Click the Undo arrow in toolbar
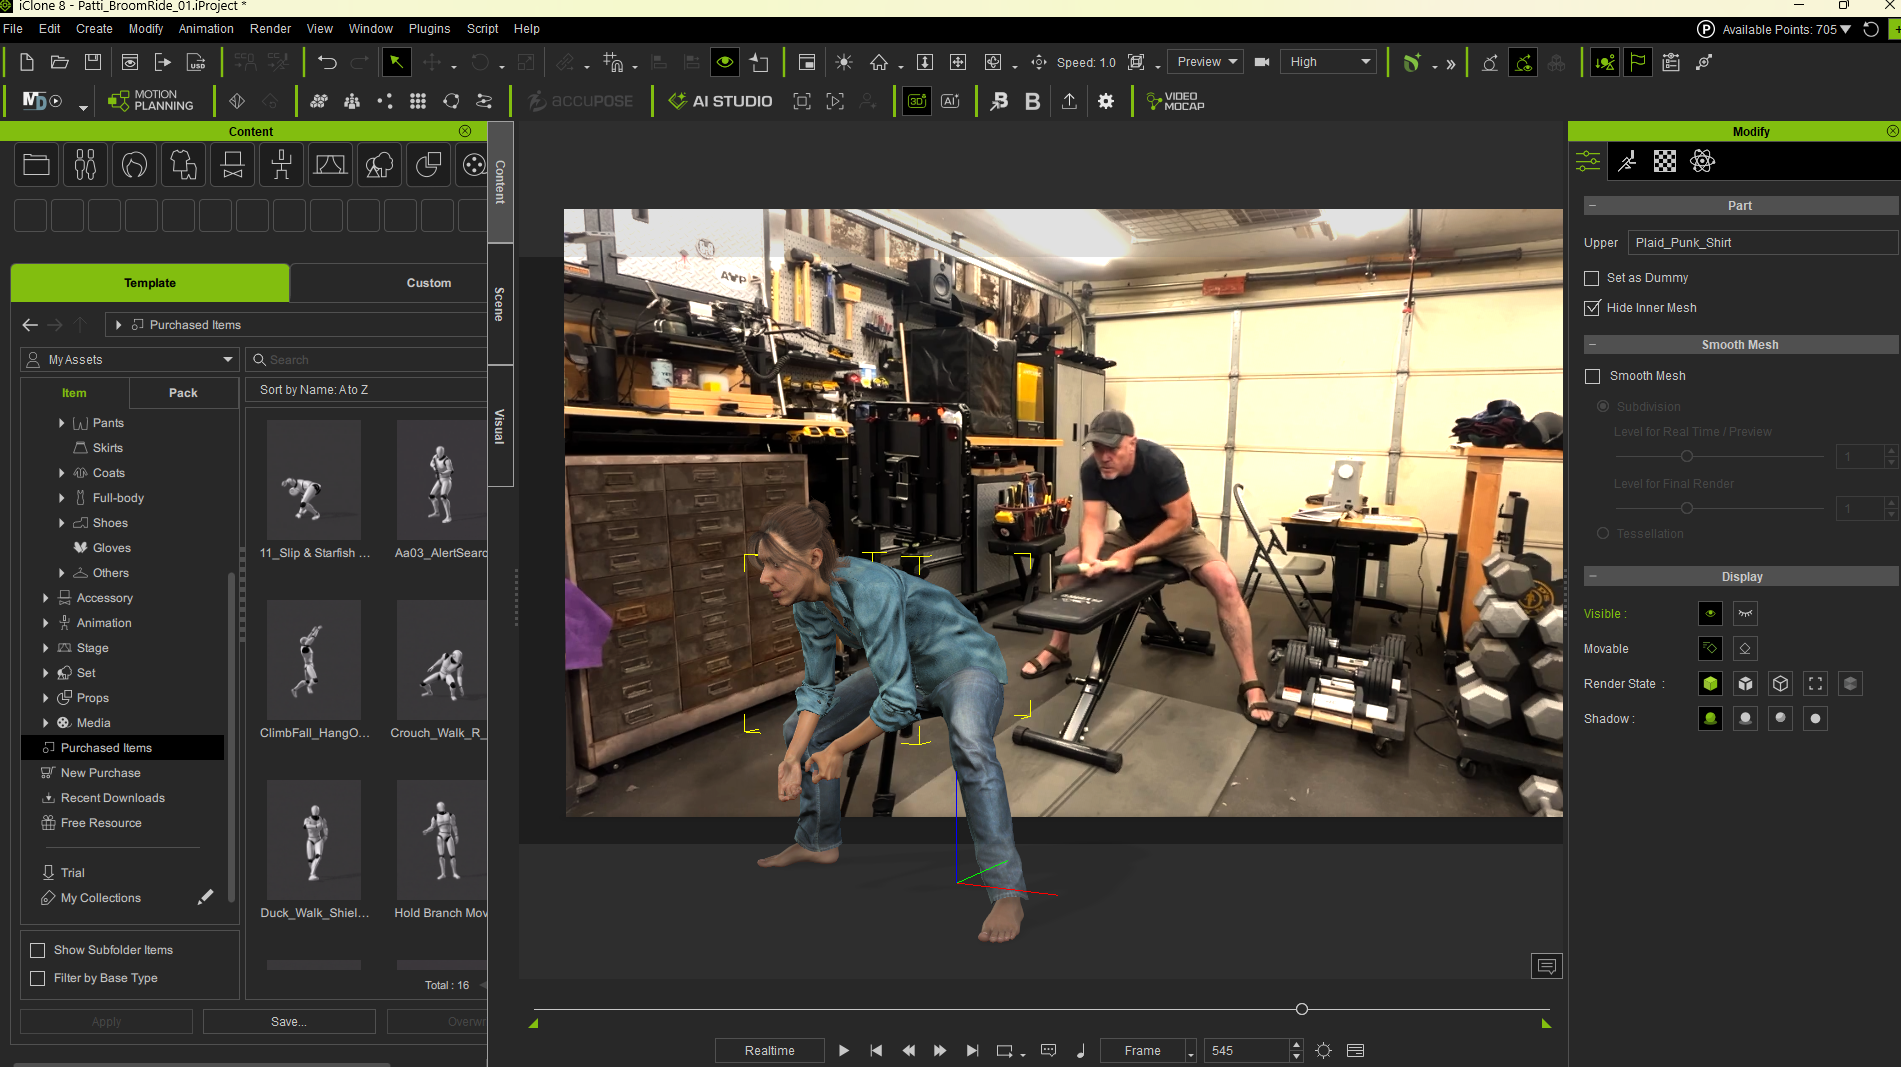Viewport: 1901px width, 1067px height. click(x=327, y=62)
